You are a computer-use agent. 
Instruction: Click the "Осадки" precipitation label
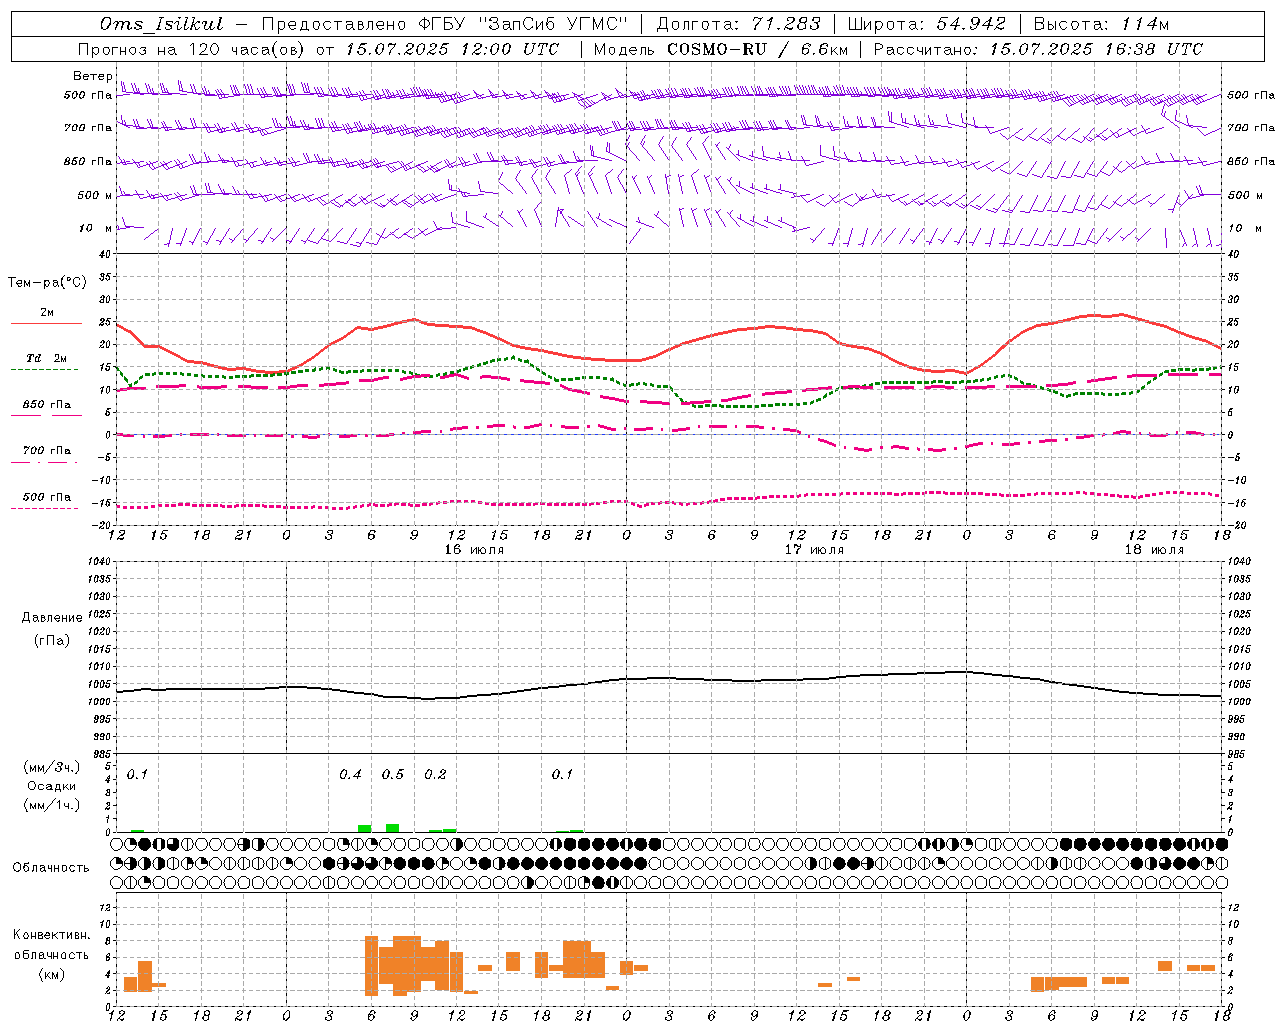click(51, 786)
